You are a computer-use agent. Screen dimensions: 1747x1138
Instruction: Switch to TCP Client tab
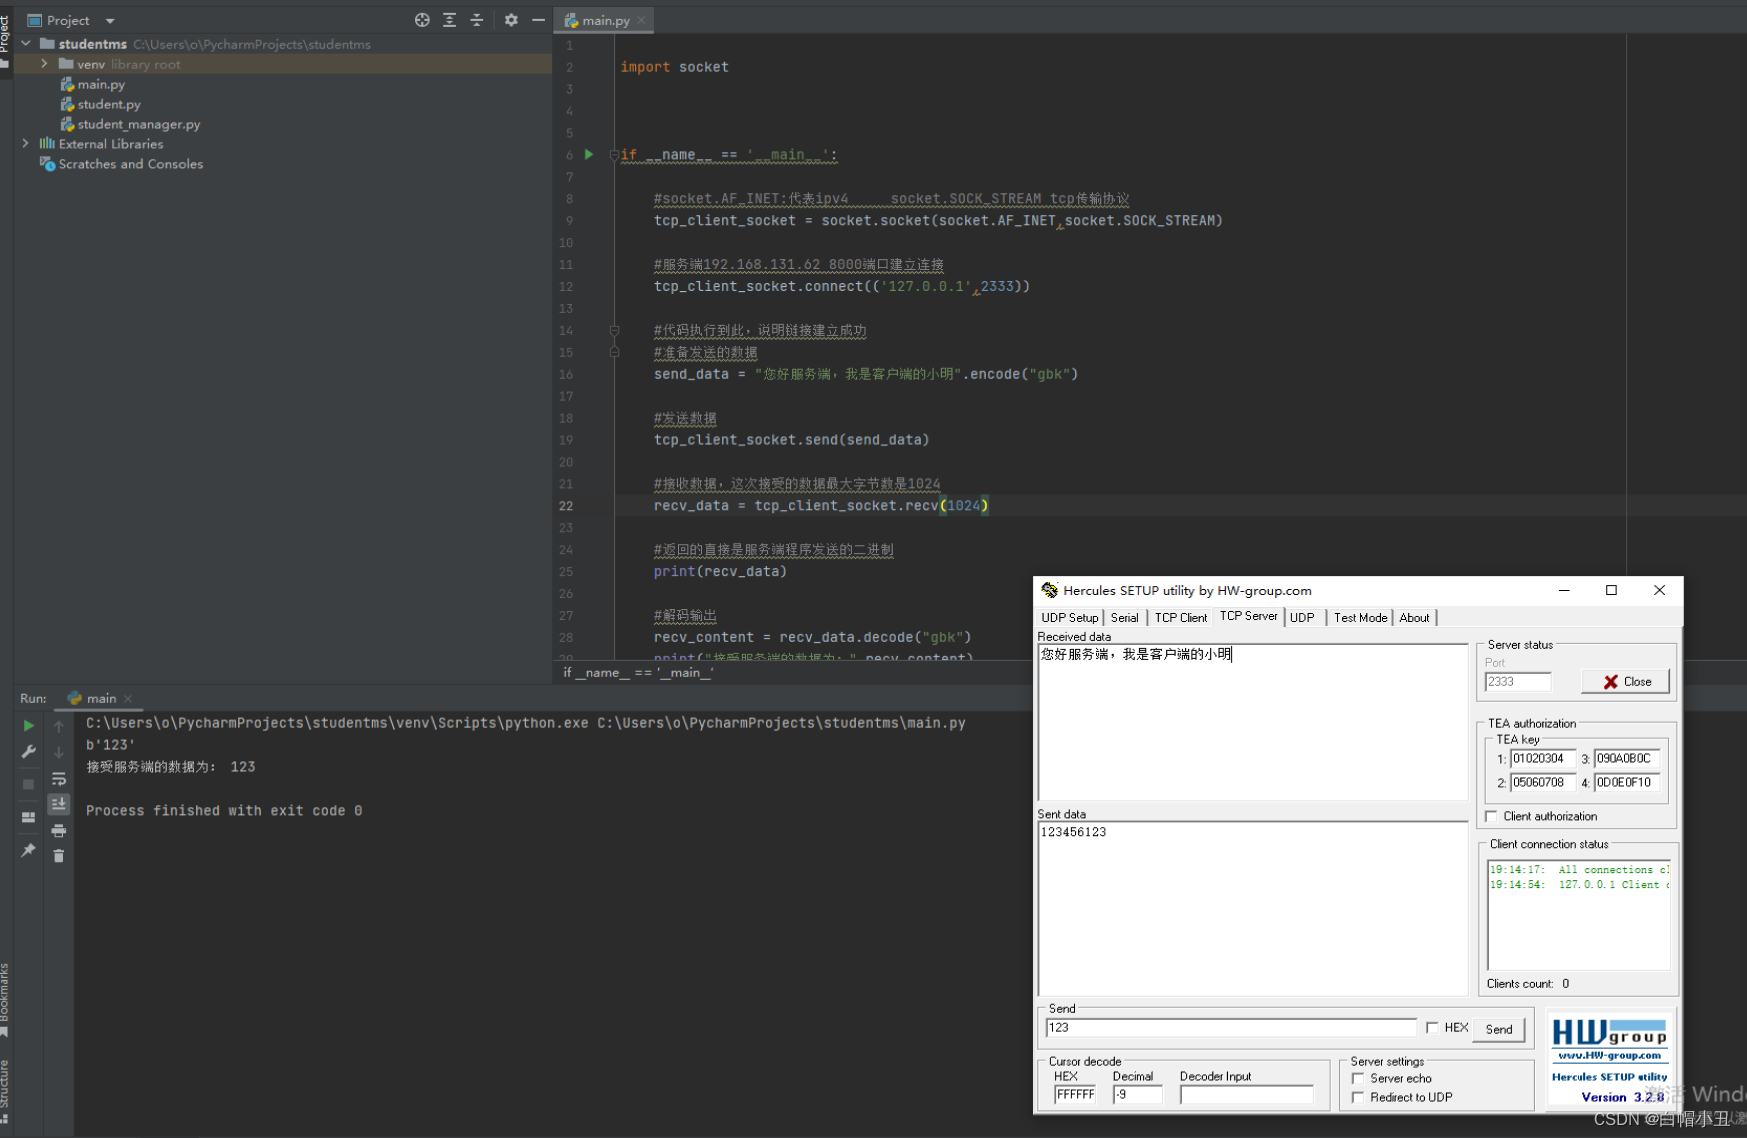(1181, 618)
